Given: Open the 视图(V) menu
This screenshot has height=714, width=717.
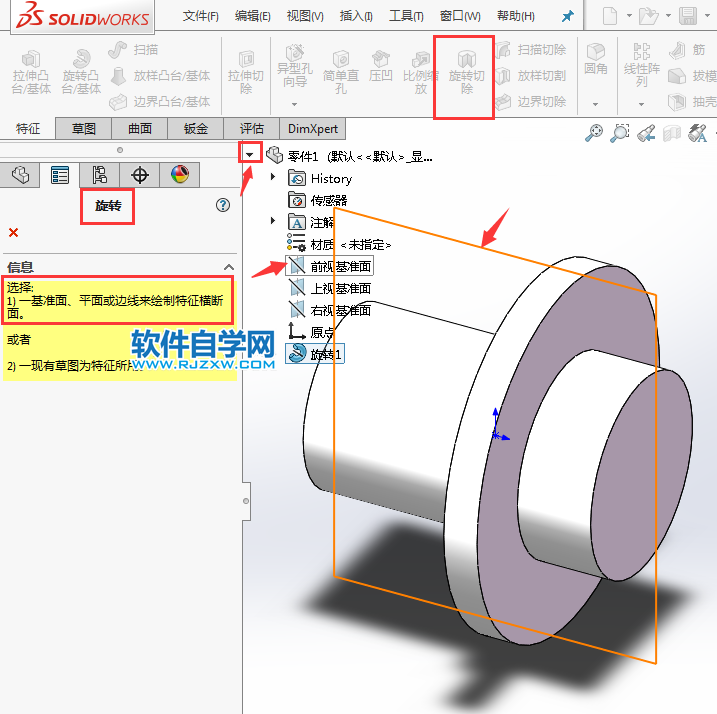Looking at the screenshot, I should (305, 16).
